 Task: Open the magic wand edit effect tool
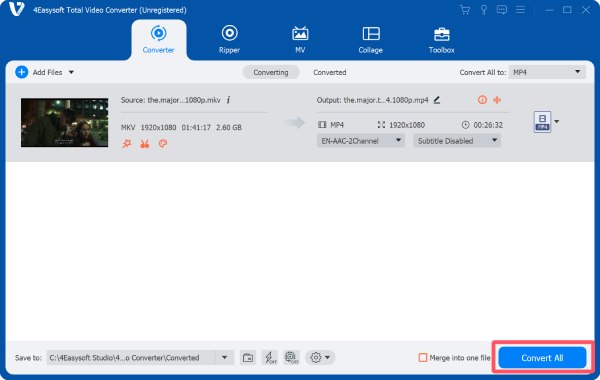coord(127,144)
